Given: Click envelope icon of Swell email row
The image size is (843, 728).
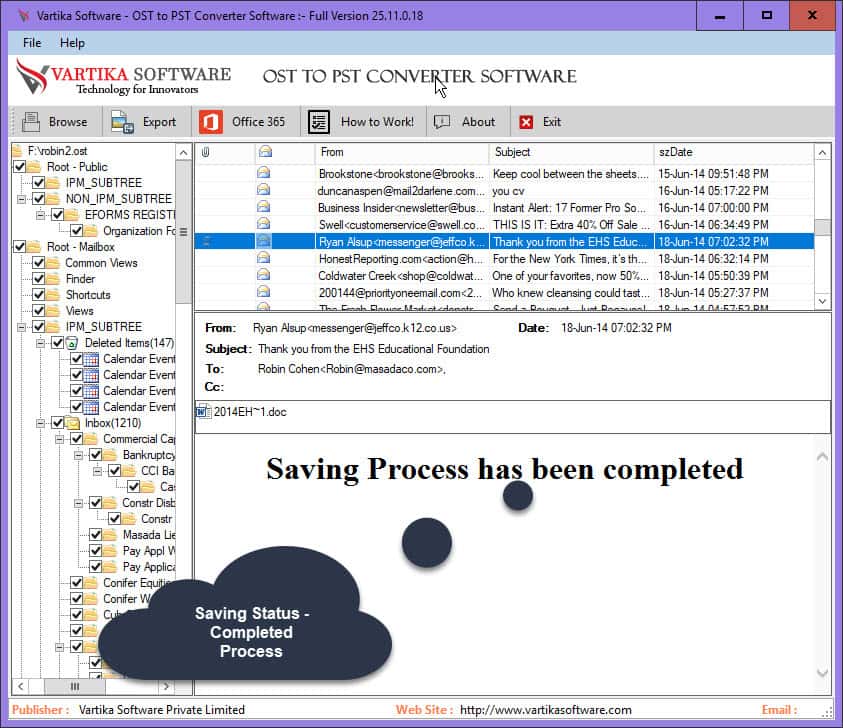Looking at the screenshot, I should tap(263, 224).
